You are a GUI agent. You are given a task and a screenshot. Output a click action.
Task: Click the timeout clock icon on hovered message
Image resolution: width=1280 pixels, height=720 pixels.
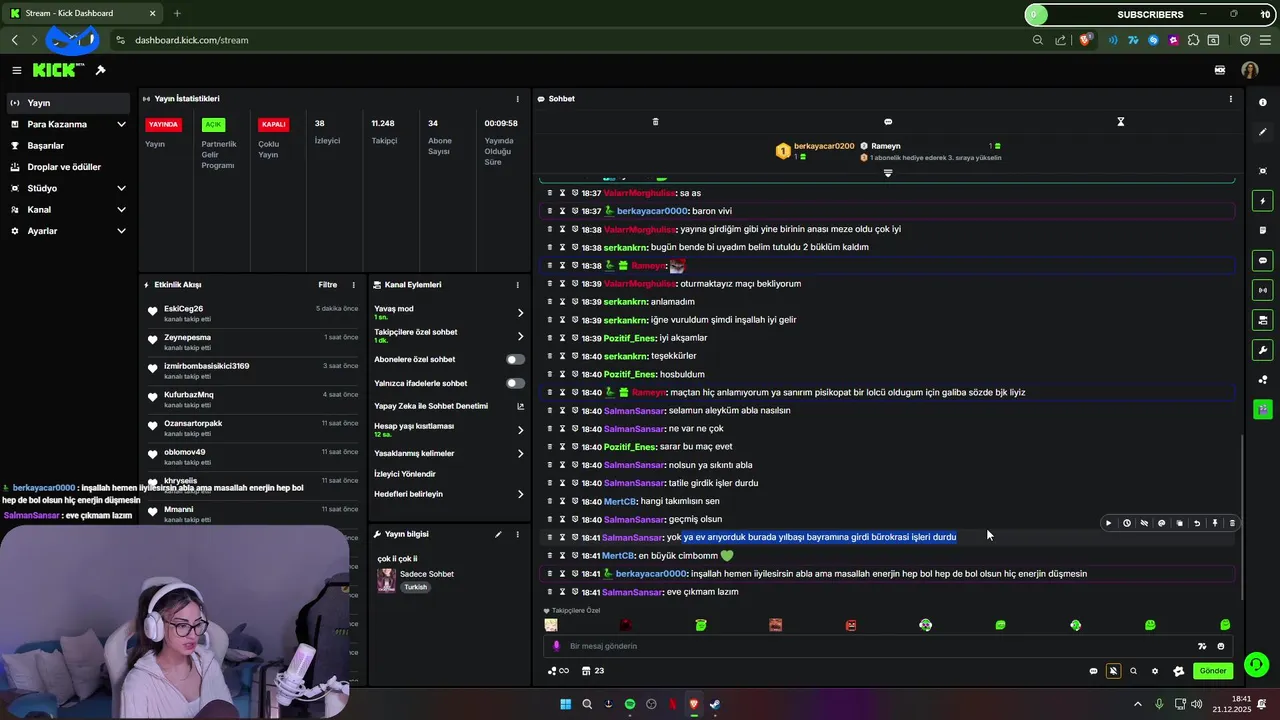(1126, 523)
